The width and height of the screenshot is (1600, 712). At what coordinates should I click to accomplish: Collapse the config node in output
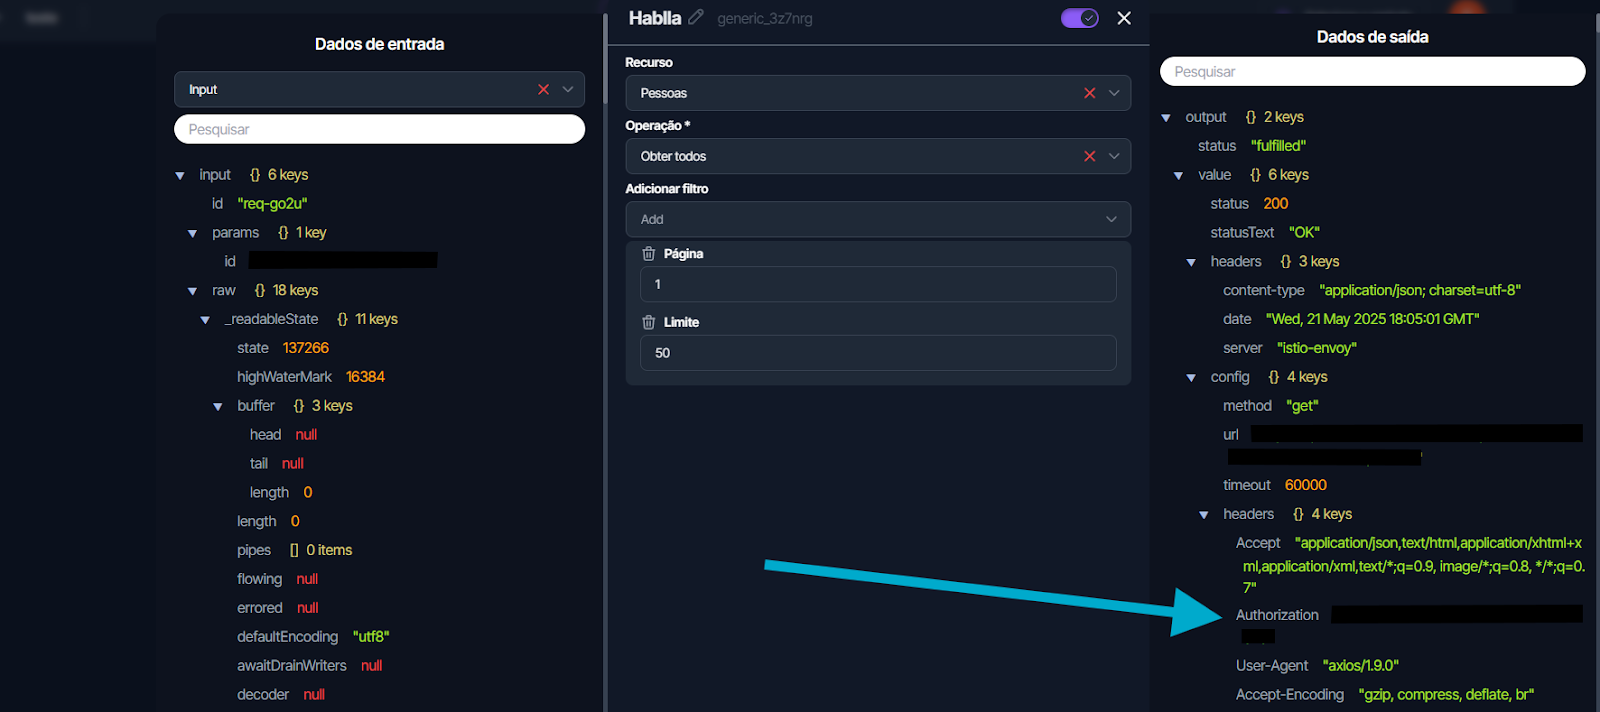[1191, 378]
